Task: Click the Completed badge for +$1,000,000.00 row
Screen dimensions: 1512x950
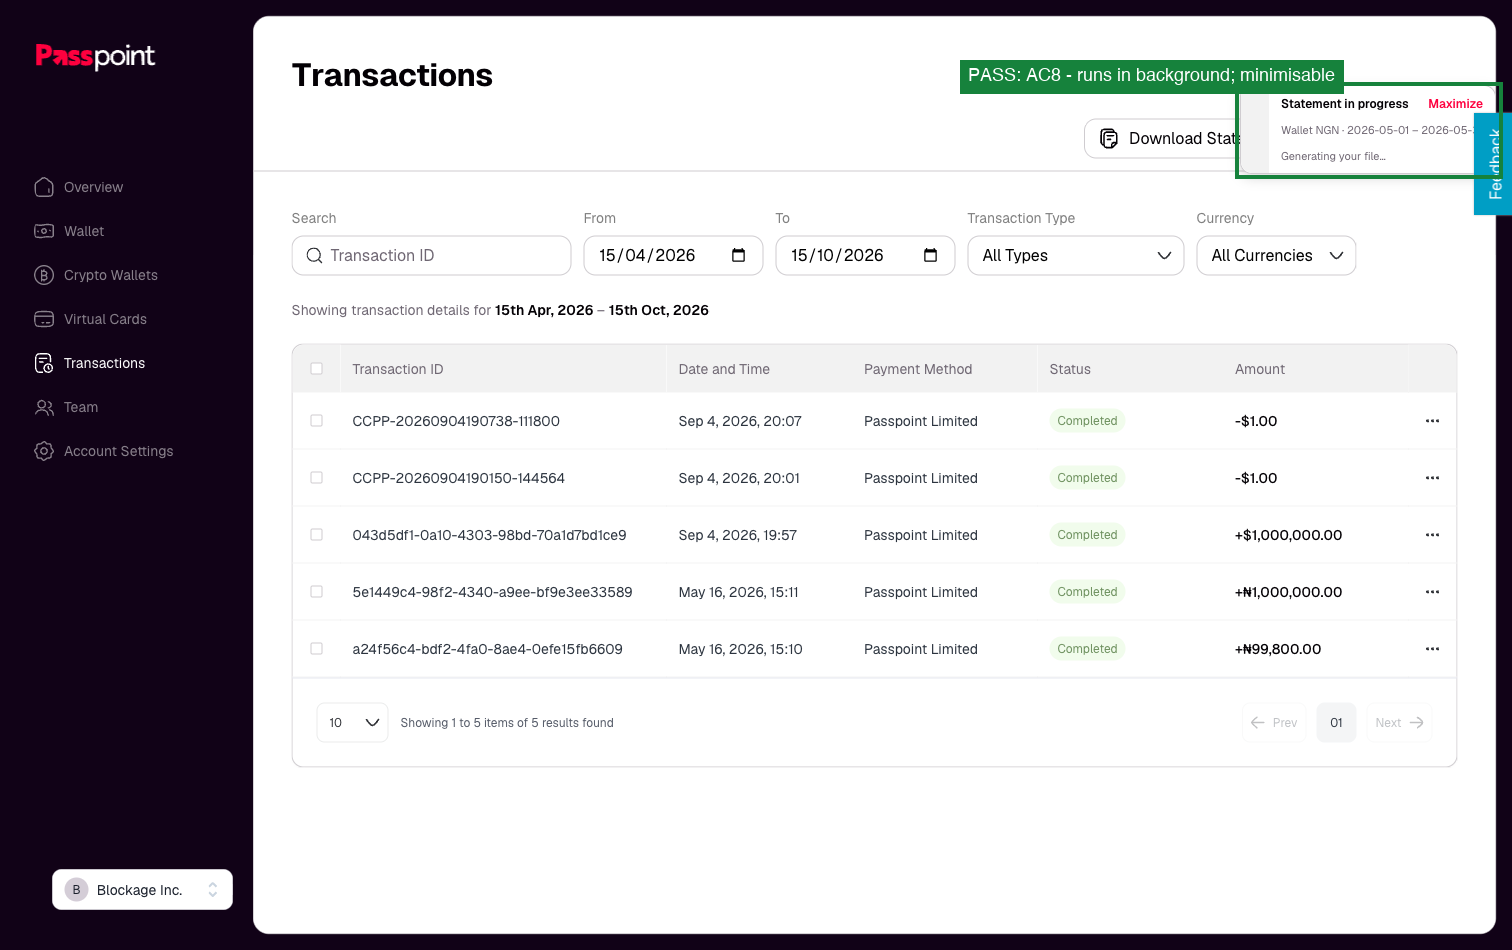Action: pos(1087,535)
